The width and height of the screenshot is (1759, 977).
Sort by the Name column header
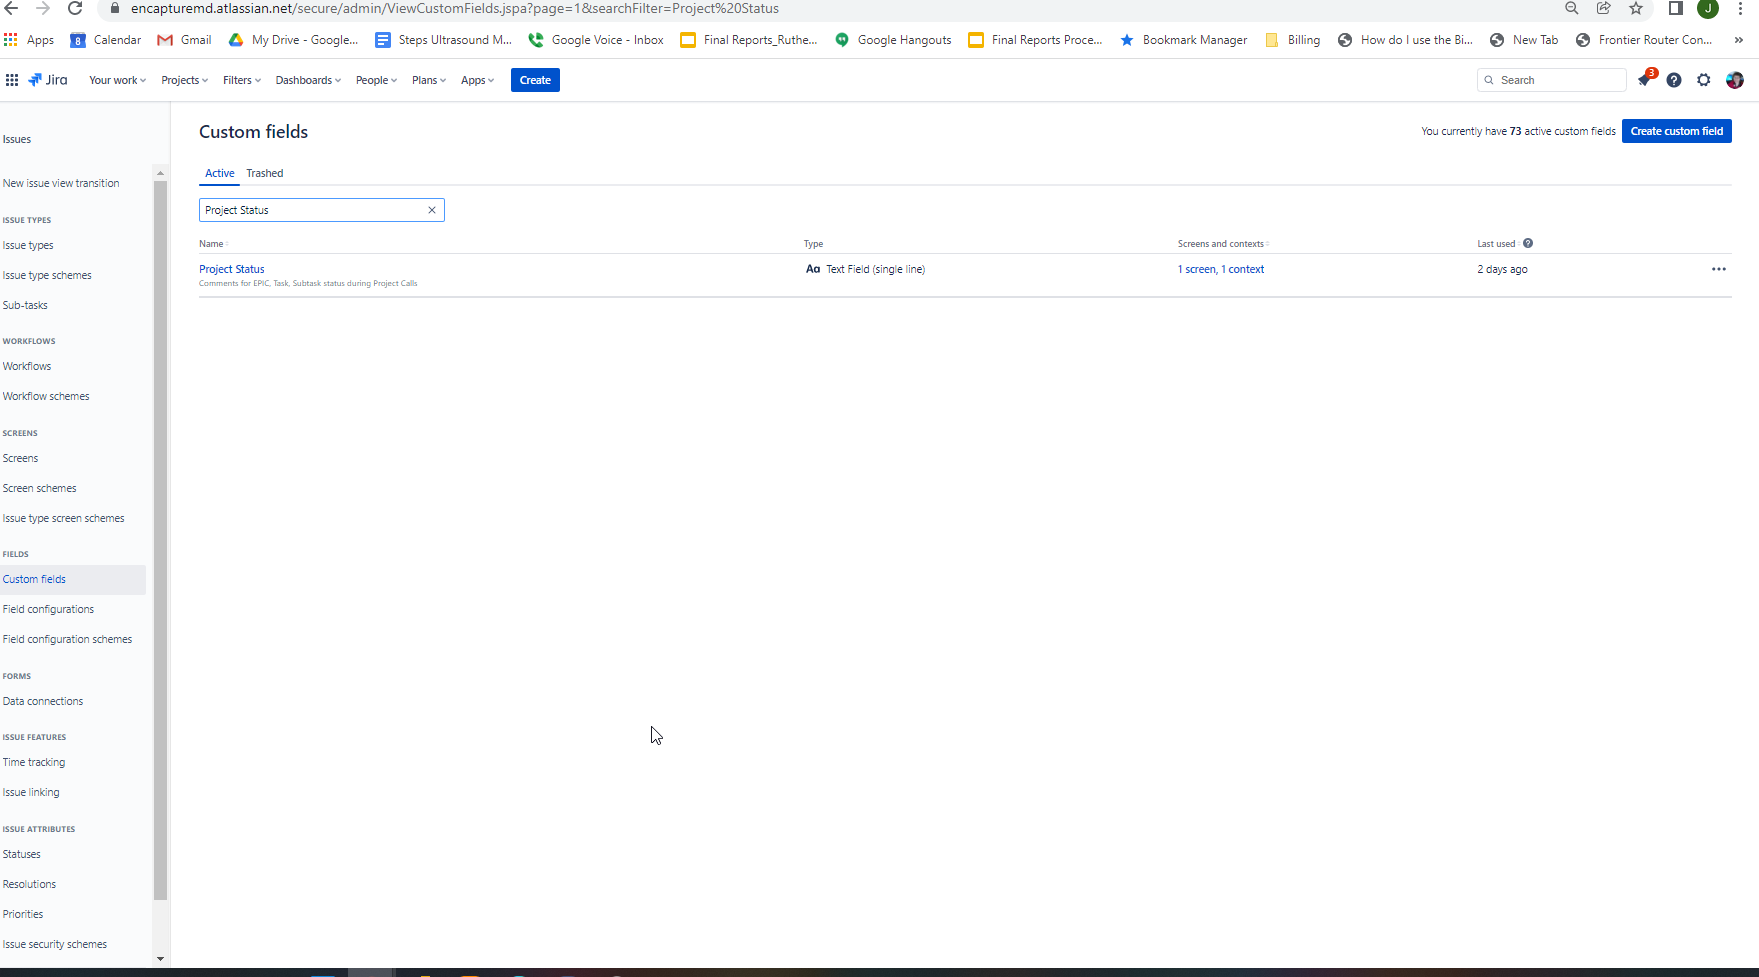(x=211, y=244)
